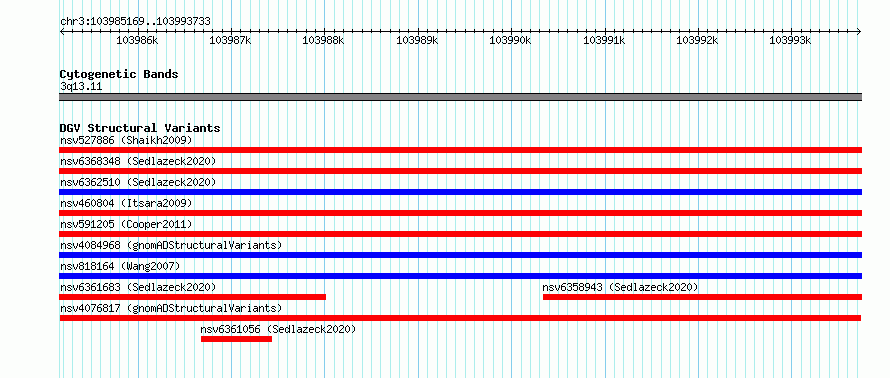Click the chr3:103985169..103993733 position label
890x378 pixels.
pyautogui.click(x=135, y=21)
